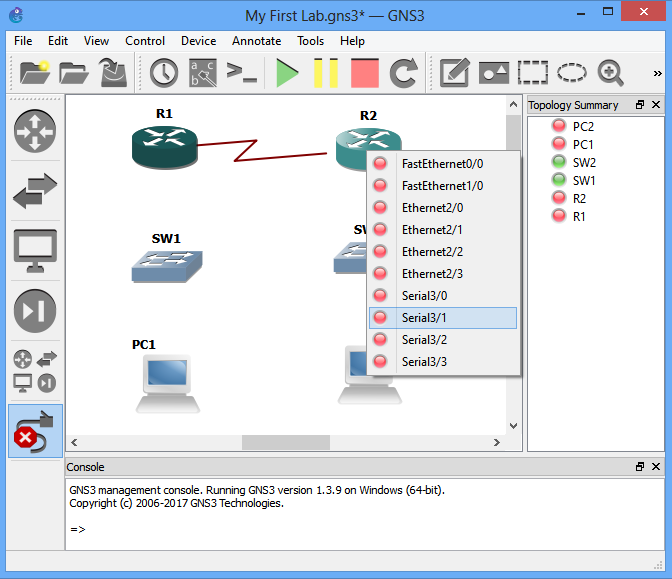
Task: Expand toolbar overflow chevron
Action: pyautogui.click(x=657, y=73)
